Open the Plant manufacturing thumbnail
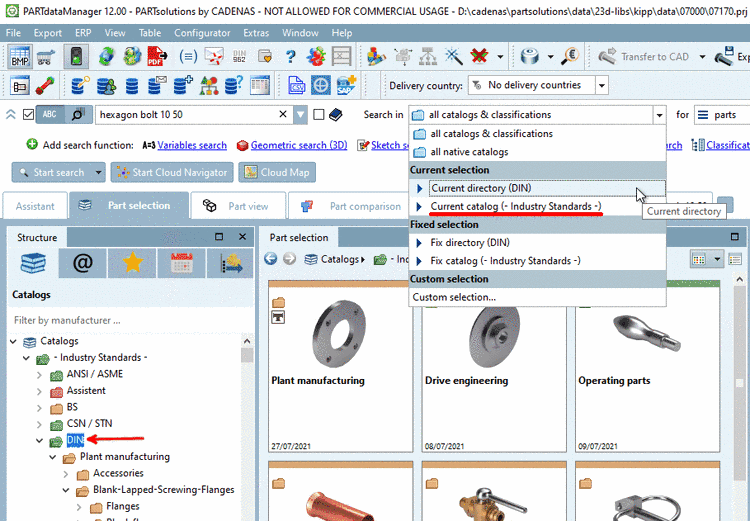 340,366
